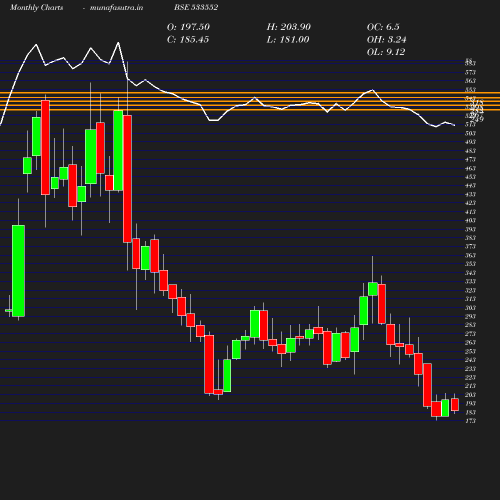Click the munafasutra.in site label

point(116,7)
